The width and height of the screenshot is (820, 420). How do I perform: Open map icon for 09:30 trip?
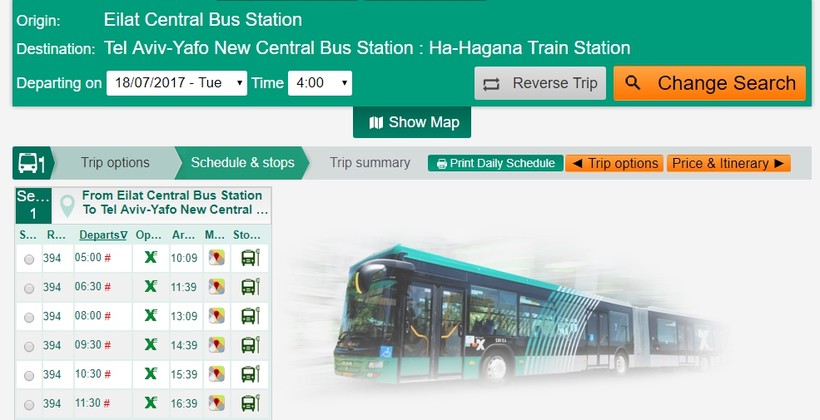(217, 345)
